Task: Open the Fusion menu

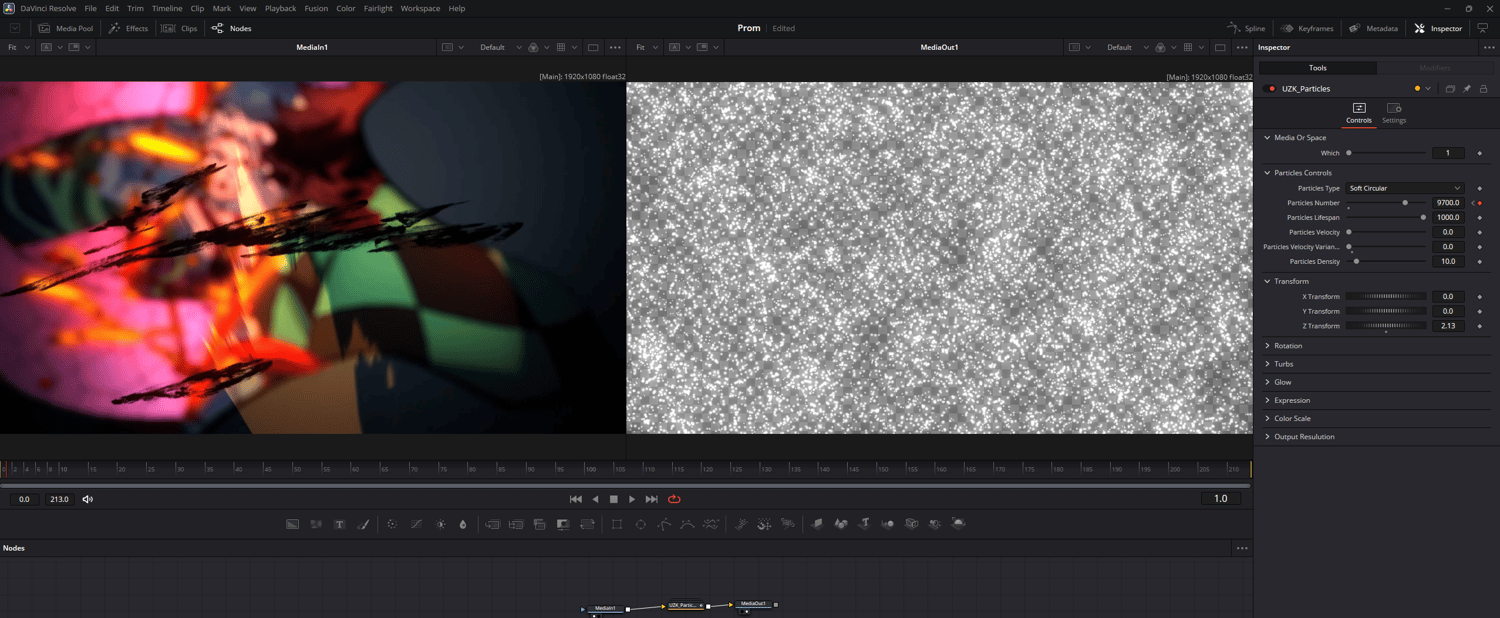Action: pyautogui.click(x=316, y=8)
